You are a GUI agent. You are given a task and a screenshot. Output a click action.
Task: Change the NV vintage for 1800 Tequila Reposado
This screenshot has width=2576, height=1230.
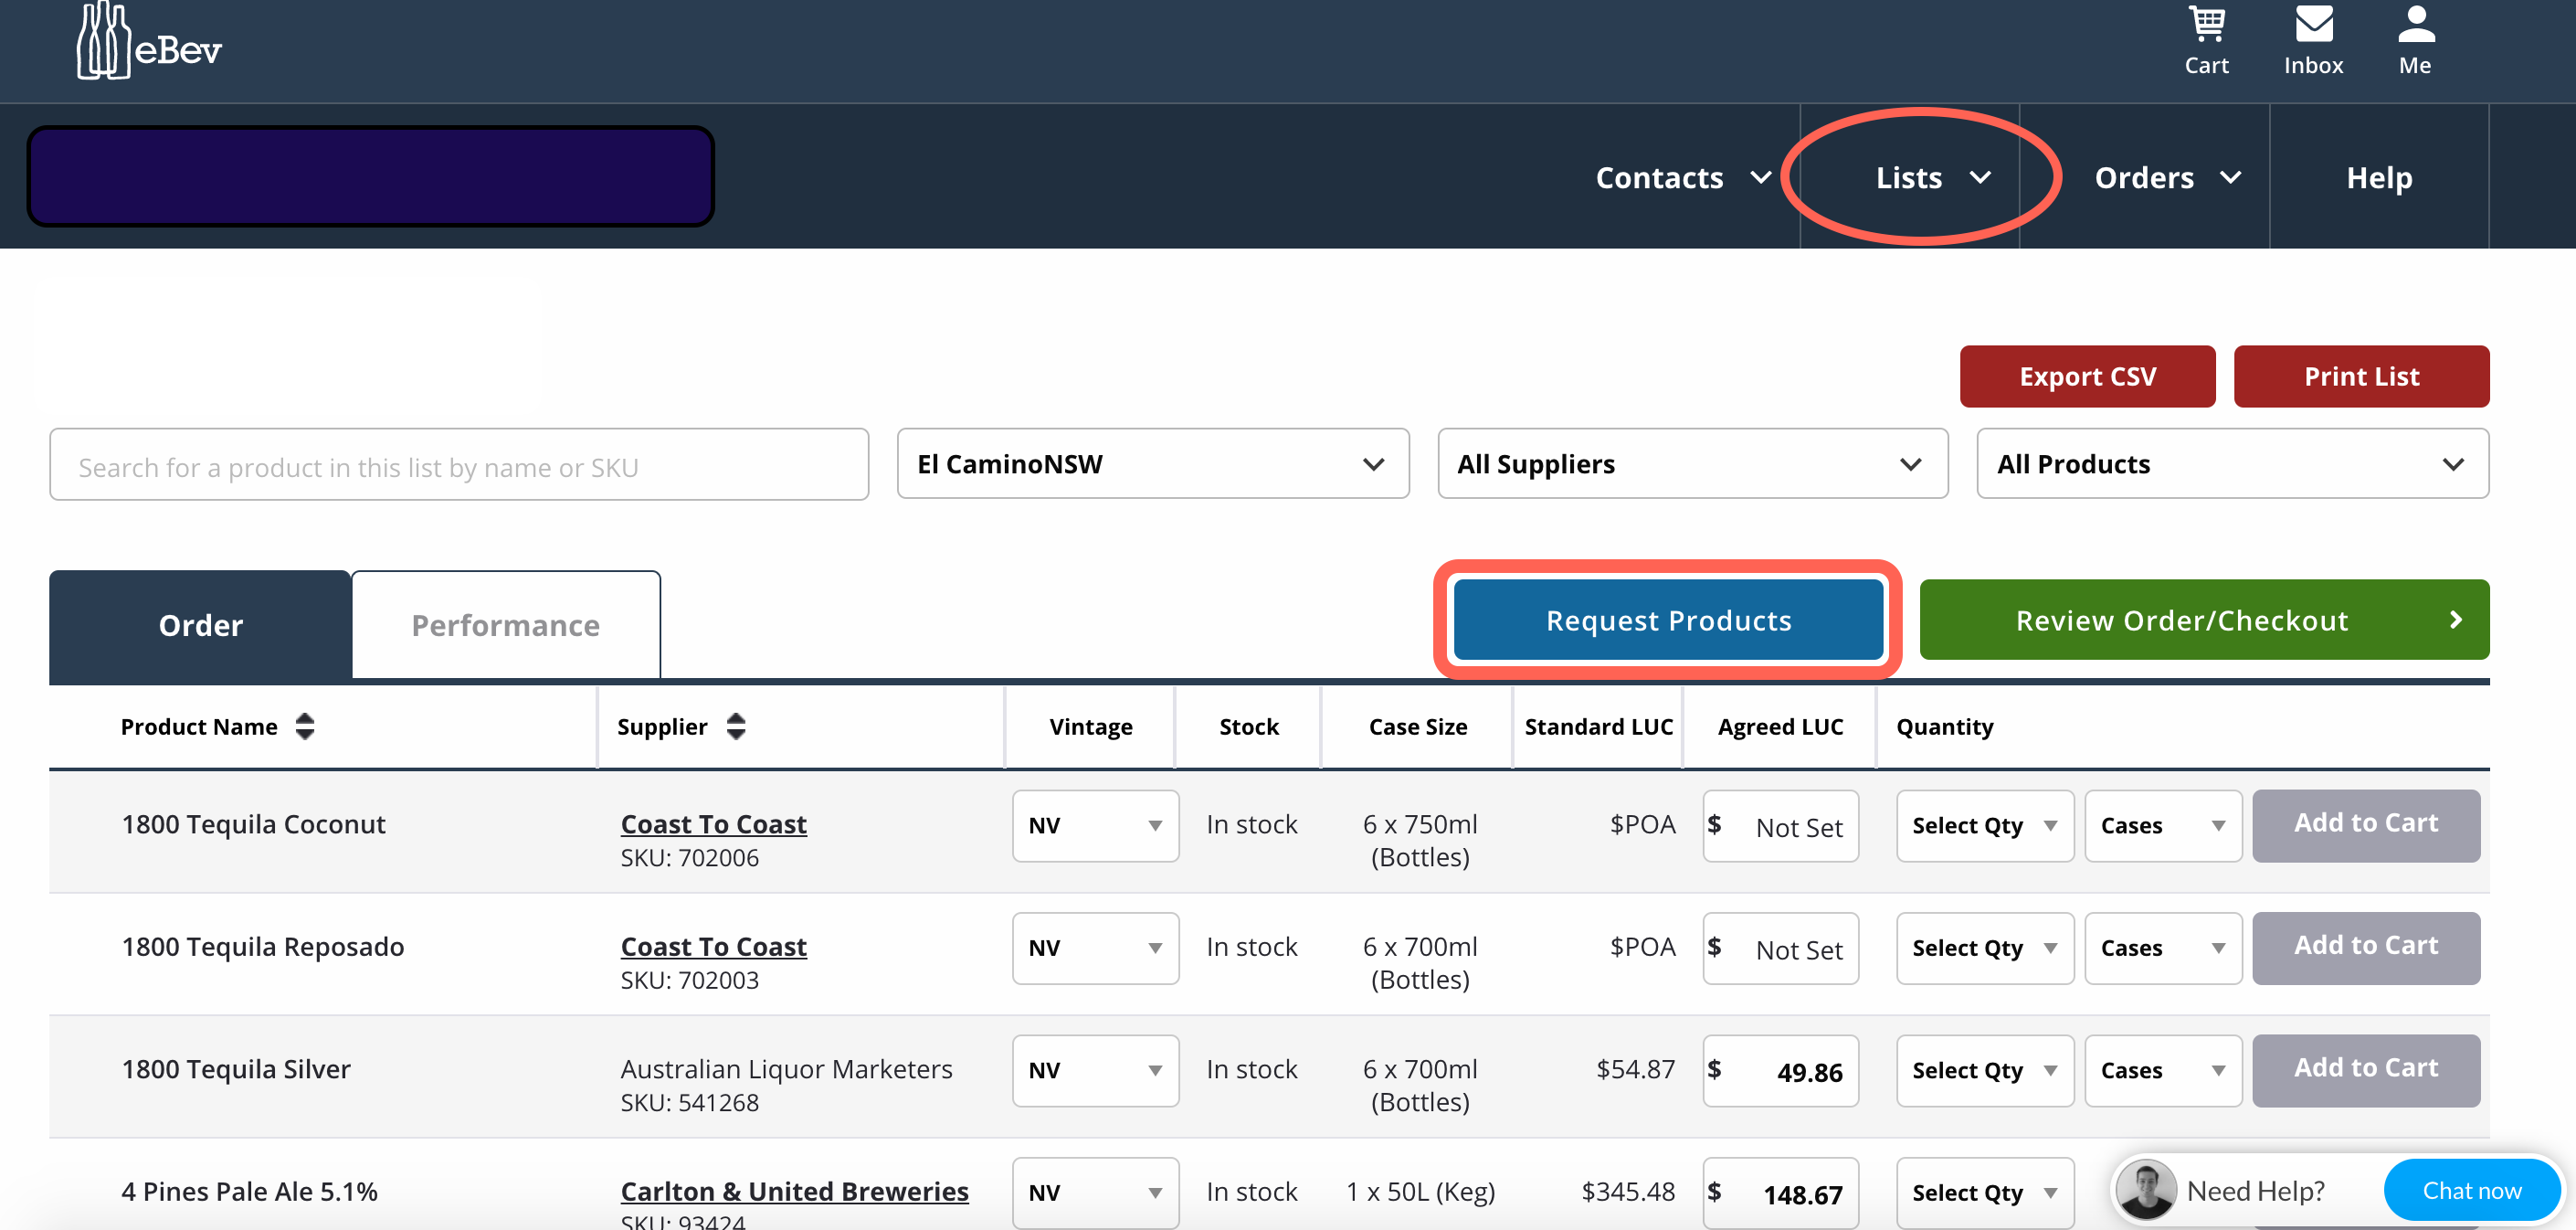pyautogui.click(x=1094, y=948)
